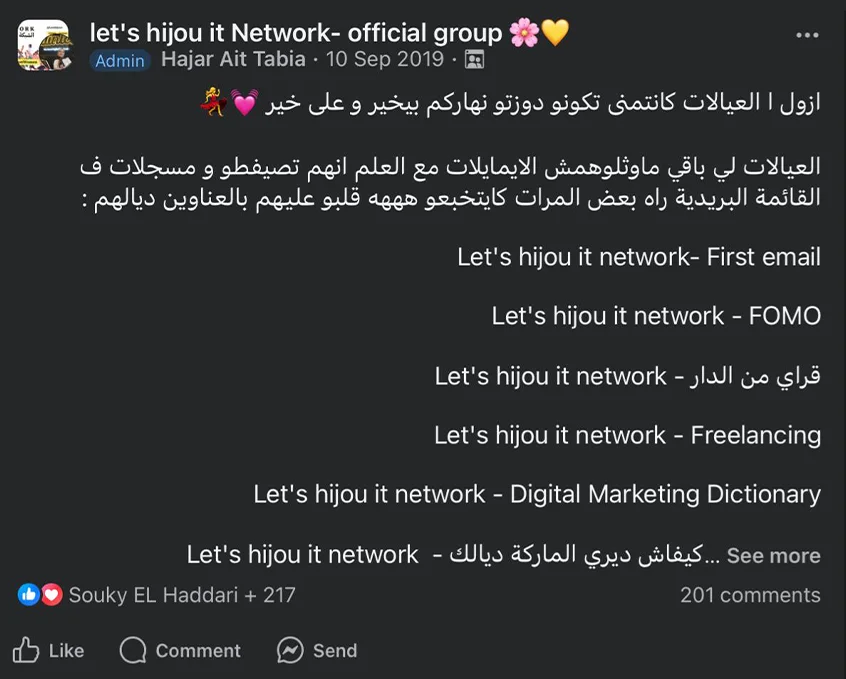Click the First email line in post
Viewport: 846px width, 679px height.
coord(638,257)
